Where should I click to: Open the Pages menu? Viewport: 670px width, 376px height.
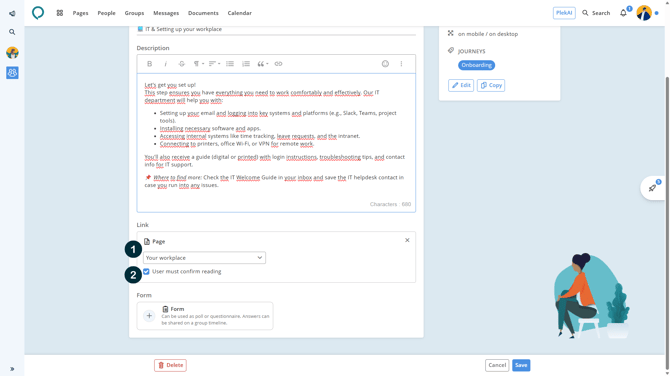pyautogui.click(x=80, y=13)
